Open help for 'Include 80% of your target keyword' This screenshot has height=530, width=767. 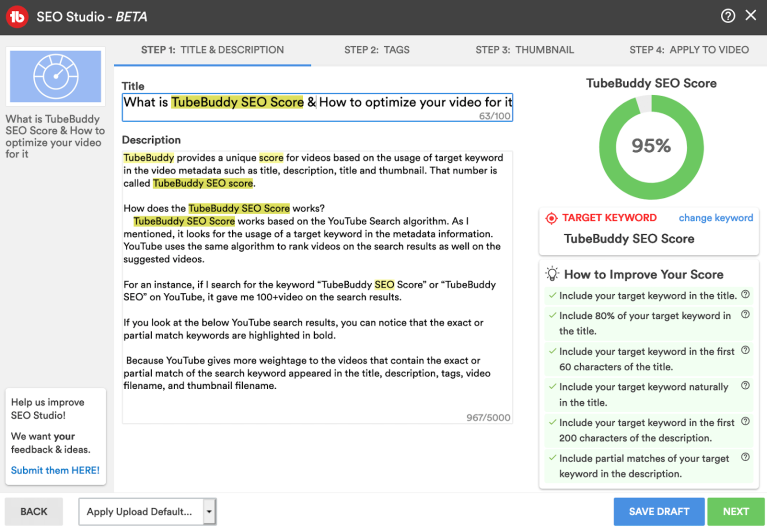coord(745,314)
